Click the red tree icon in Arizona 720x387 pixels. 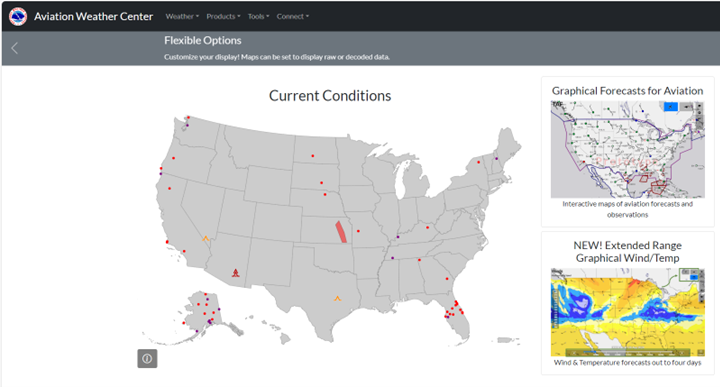coord(236,273)
